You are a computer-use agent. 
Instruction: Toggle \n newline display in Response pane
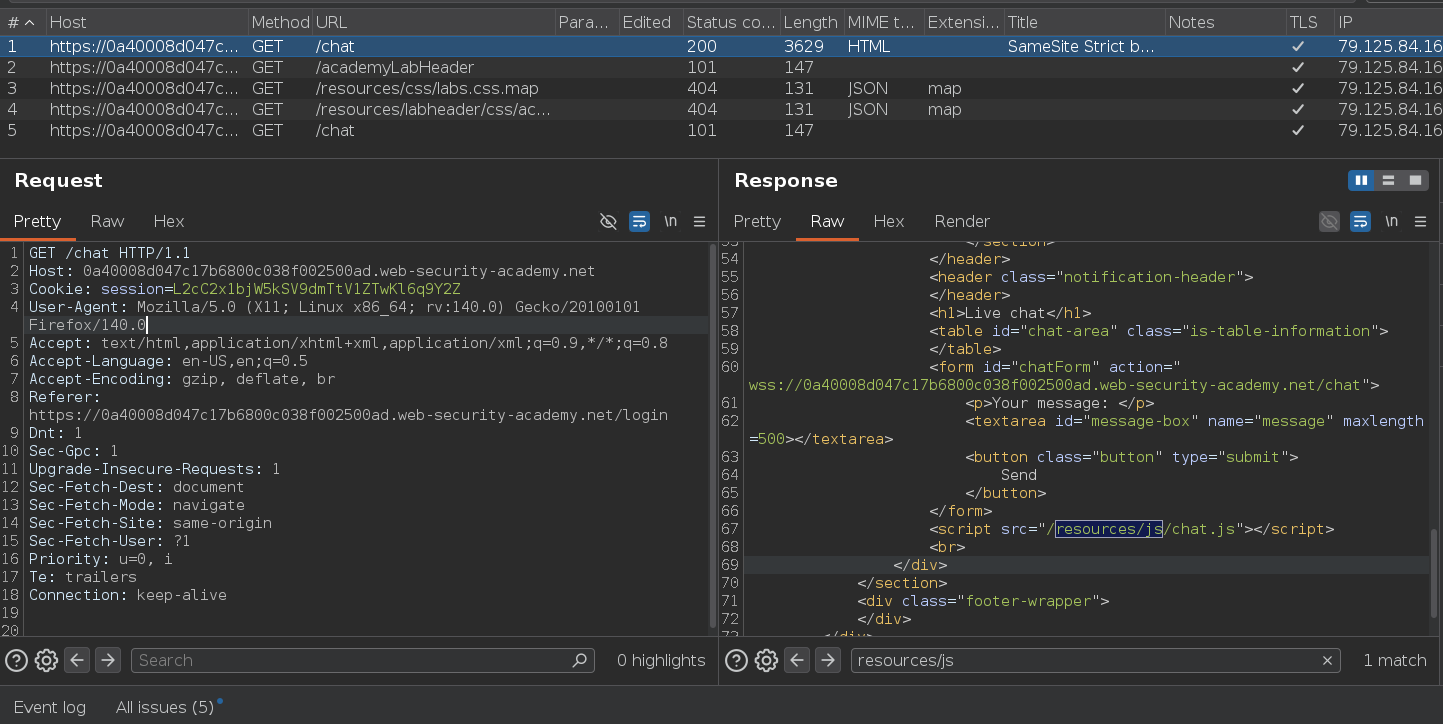(x=1391, y=222)
